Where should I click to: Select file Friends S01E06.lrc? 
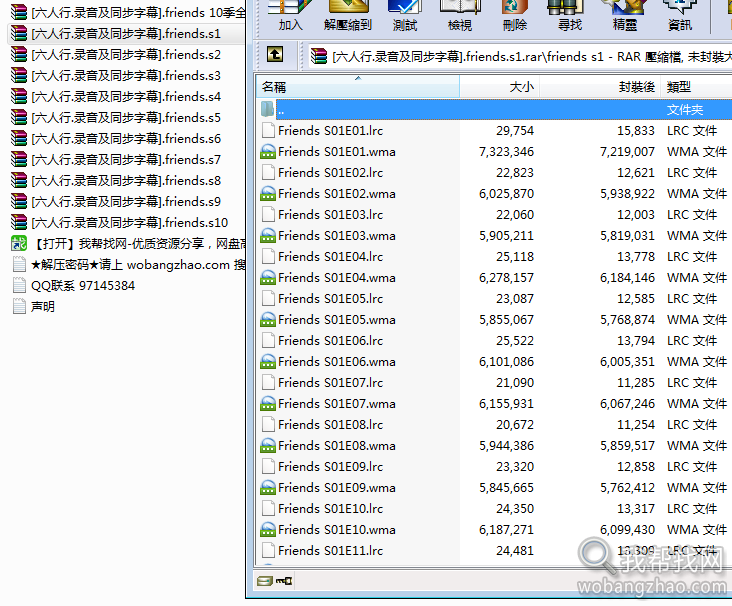point(331,341)
